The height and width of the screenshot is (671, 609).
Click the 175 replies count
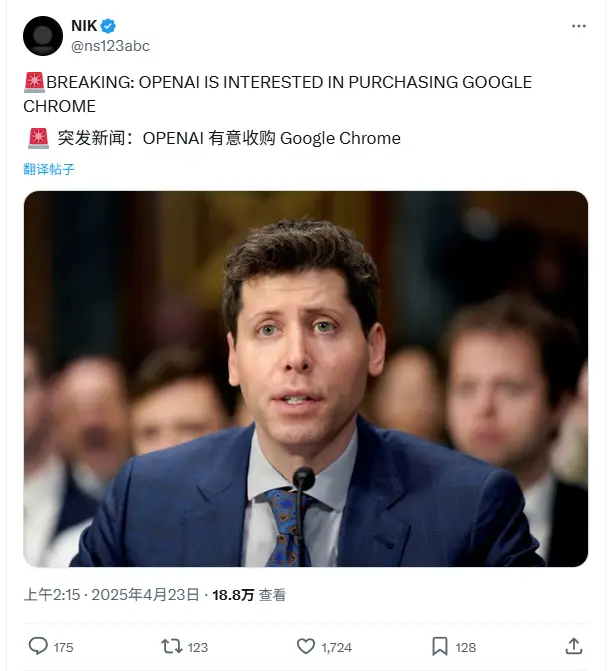coord(63,647)
